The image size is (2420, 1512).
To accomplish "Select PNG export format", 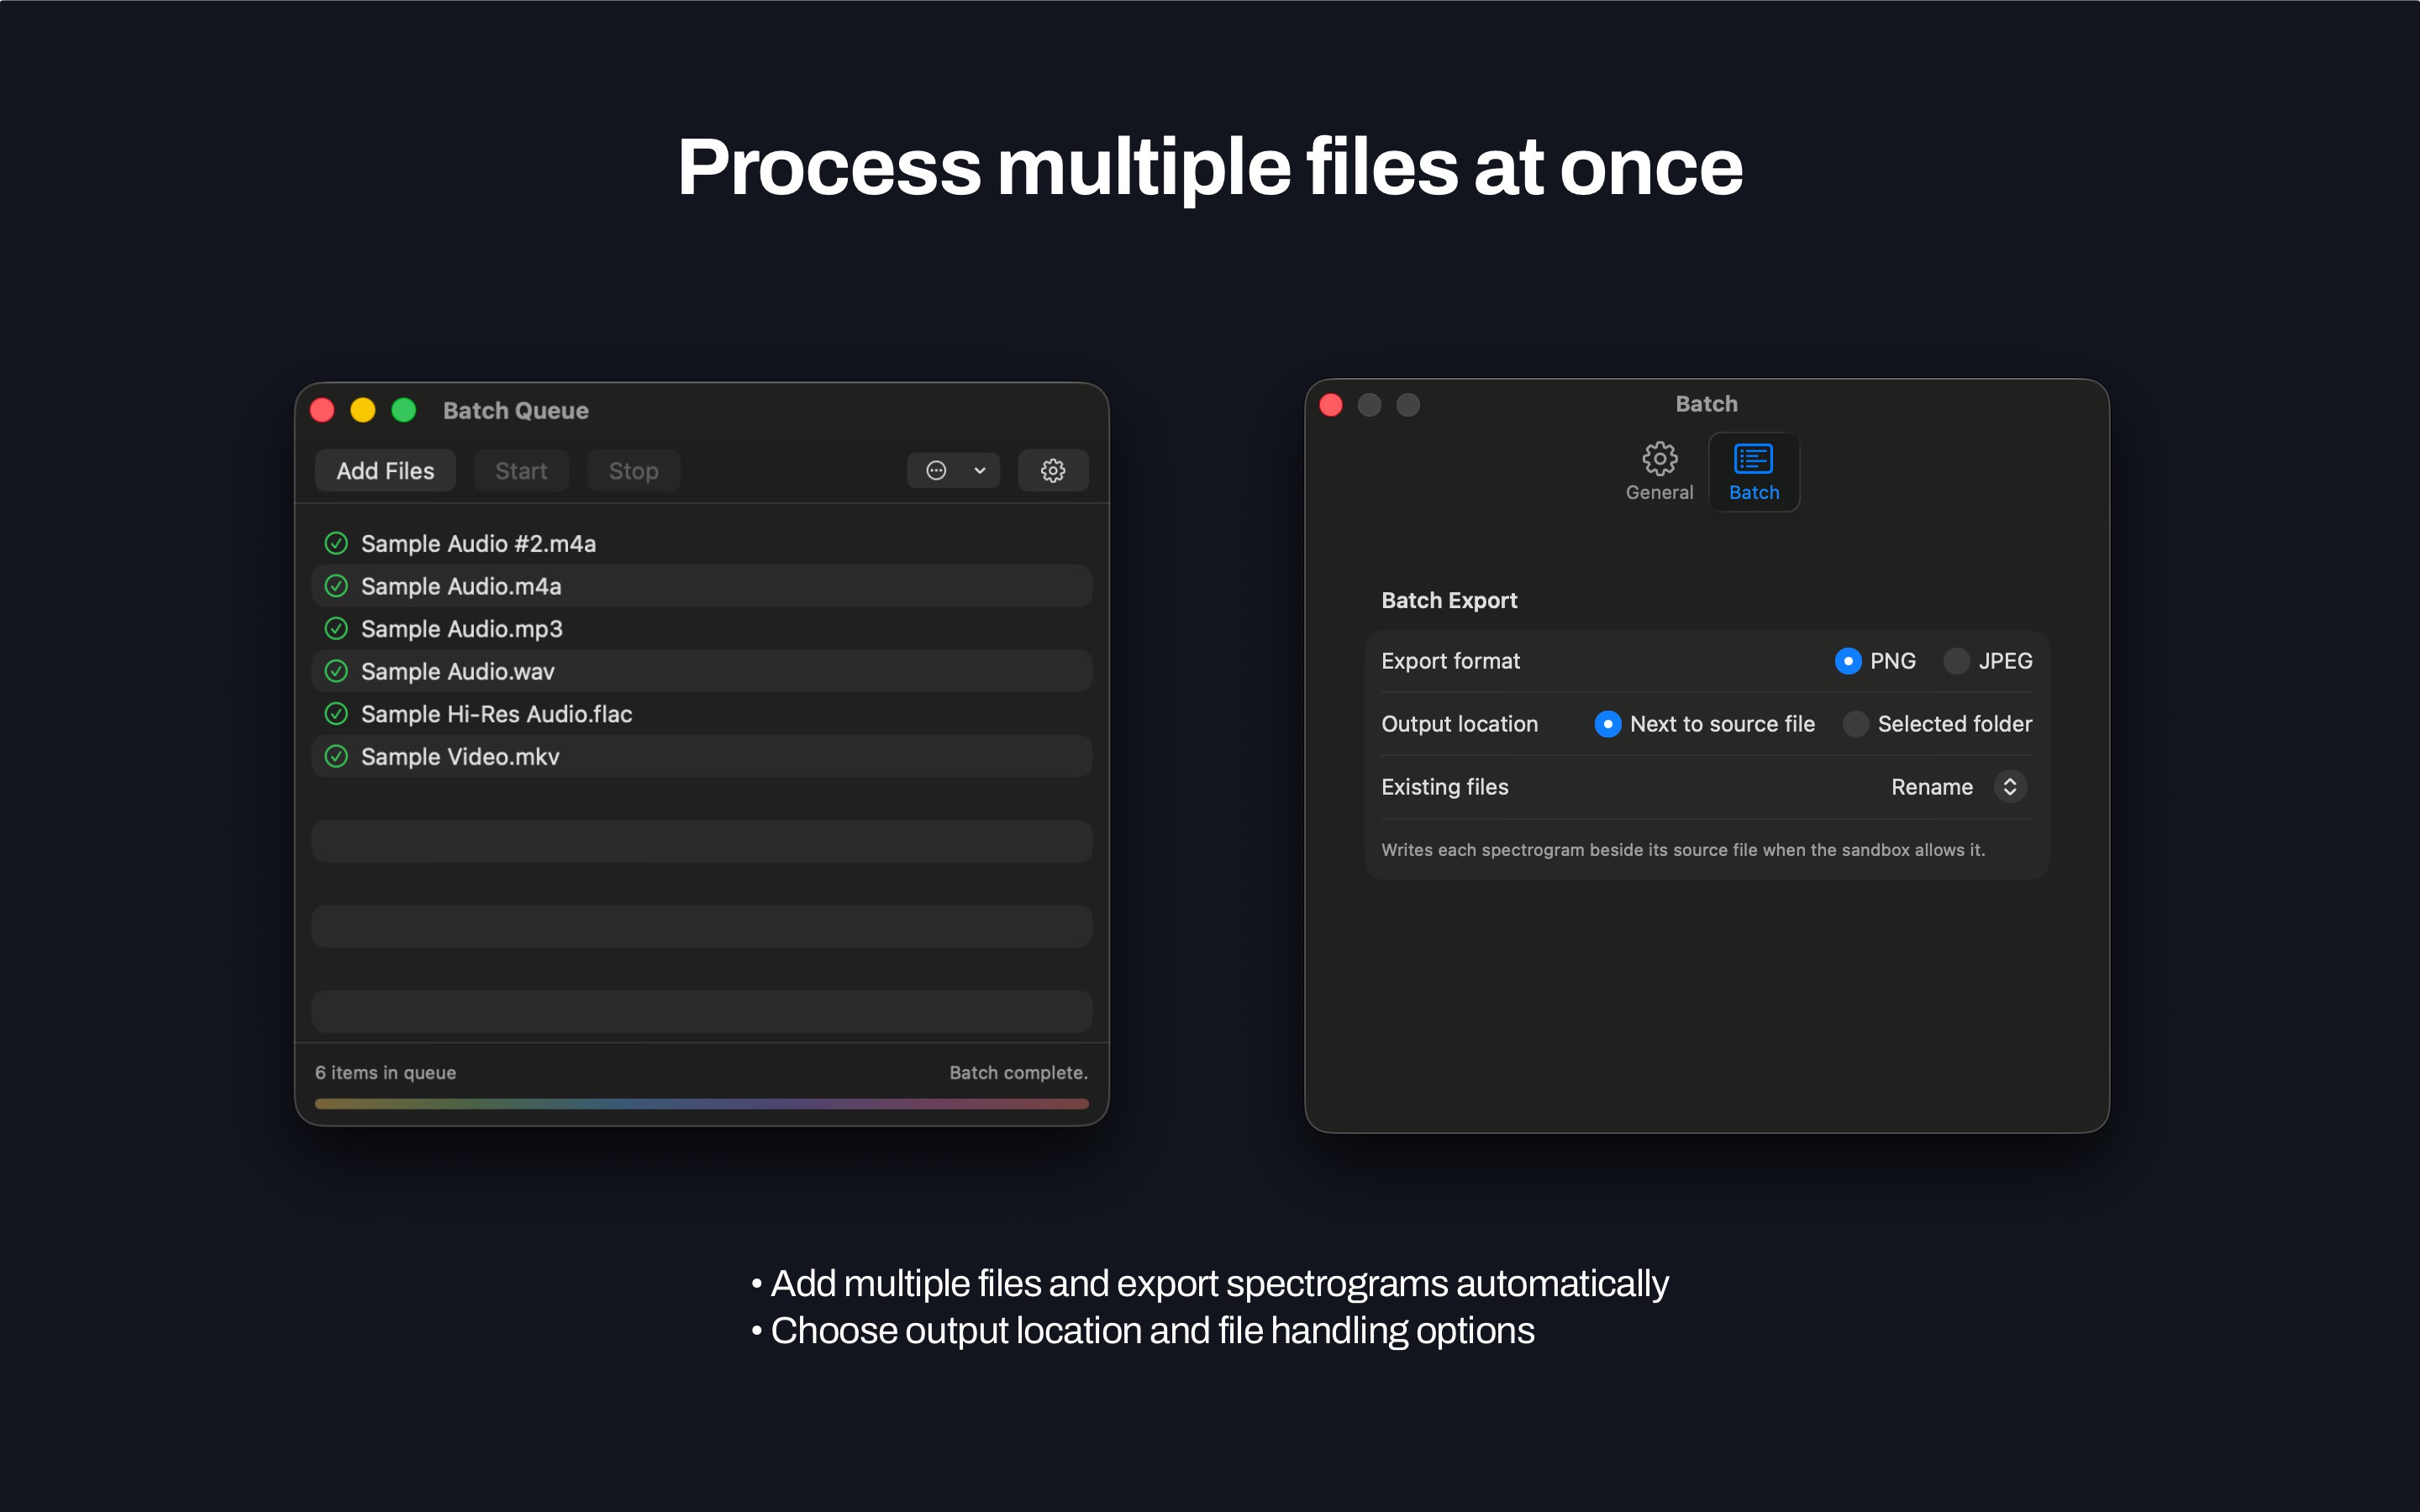I will (x=1848, y=661).
